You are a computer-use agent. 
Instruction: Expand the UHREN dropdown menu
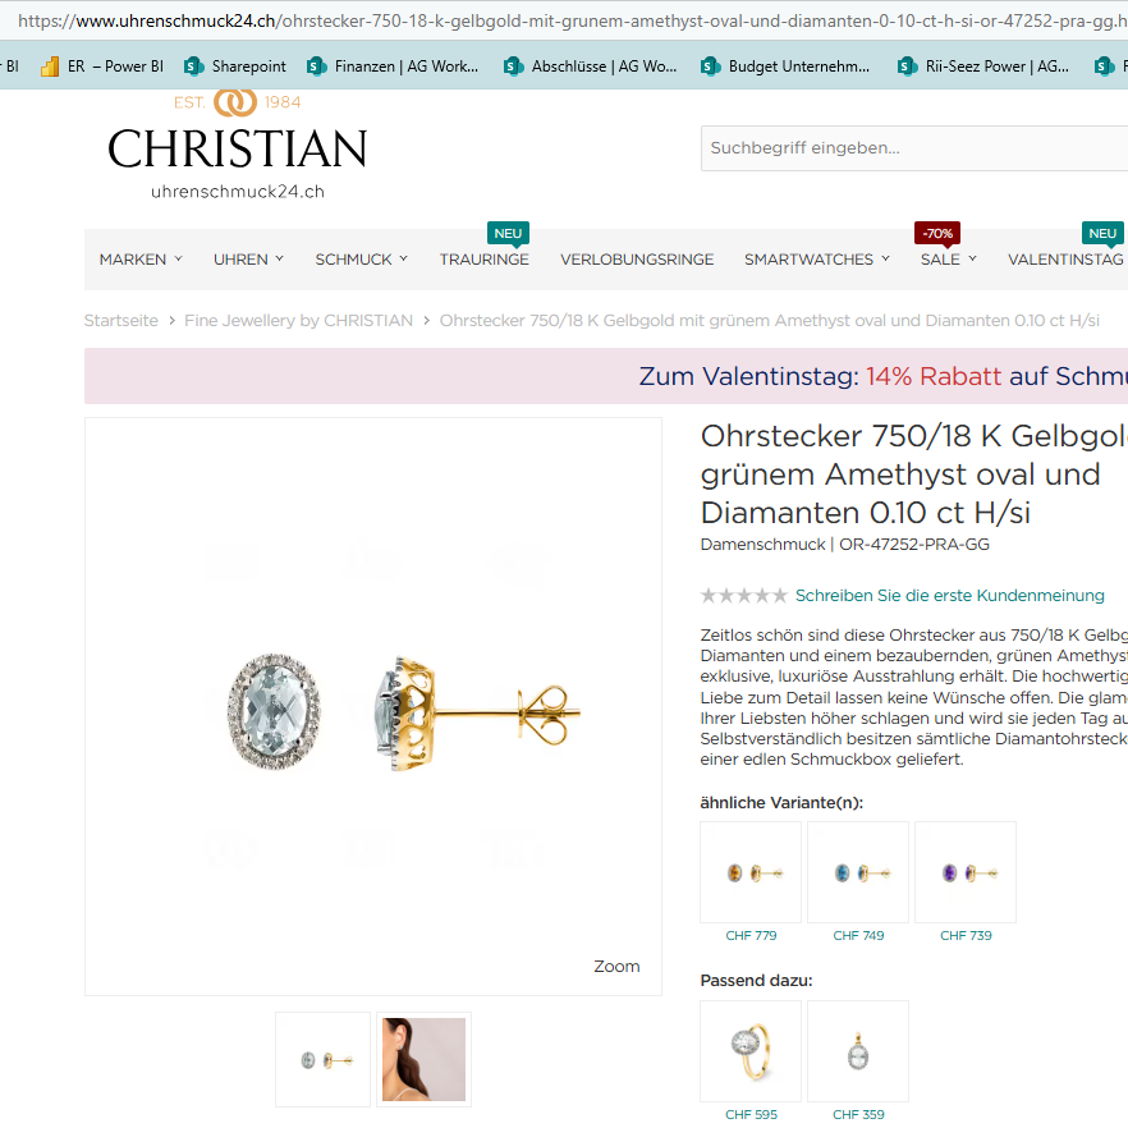point(248,259)
